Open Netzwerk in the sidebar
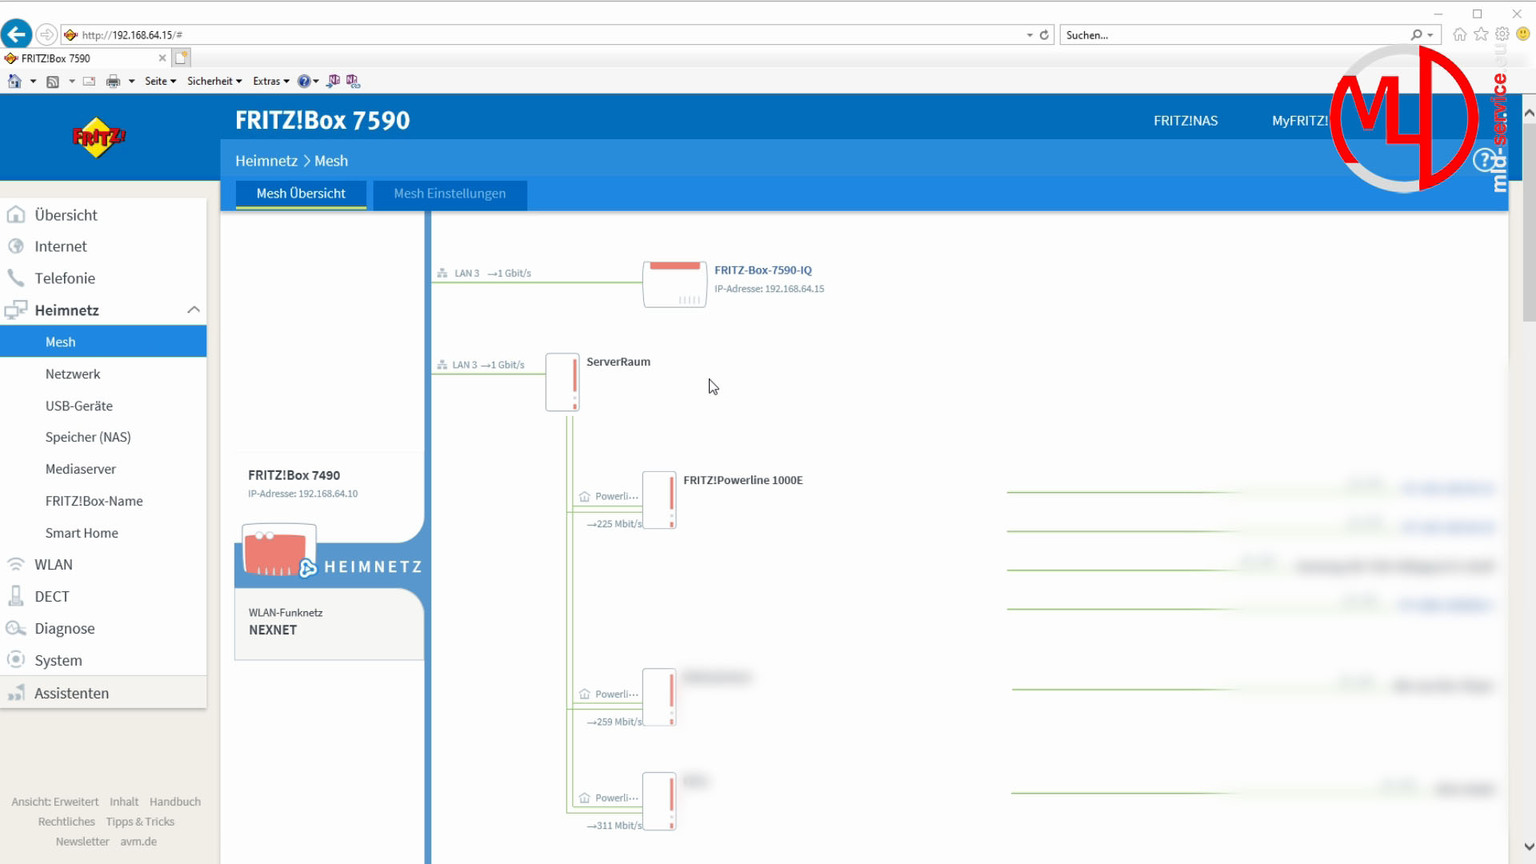Viewport: 1536px width, 864px height. click(73, 374)
